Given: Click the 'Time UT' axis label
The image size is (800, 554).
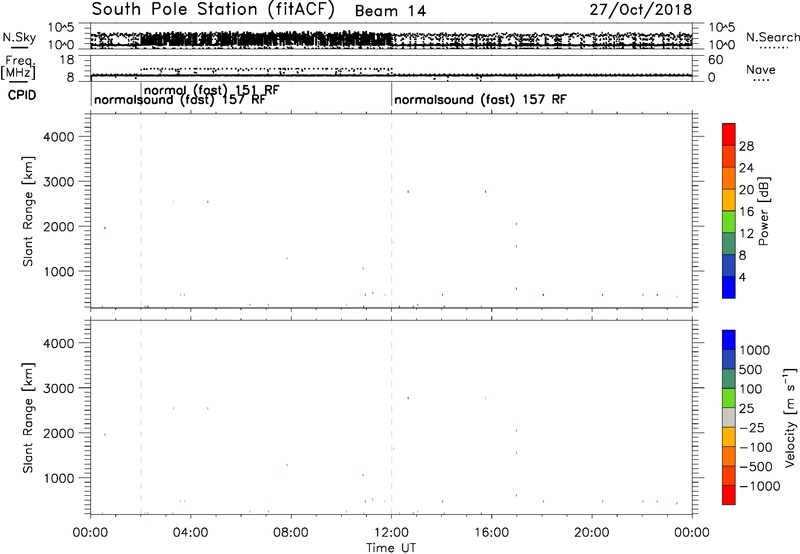Looking at the screenshot, I should pyautogui.click(x=391, y=548).
